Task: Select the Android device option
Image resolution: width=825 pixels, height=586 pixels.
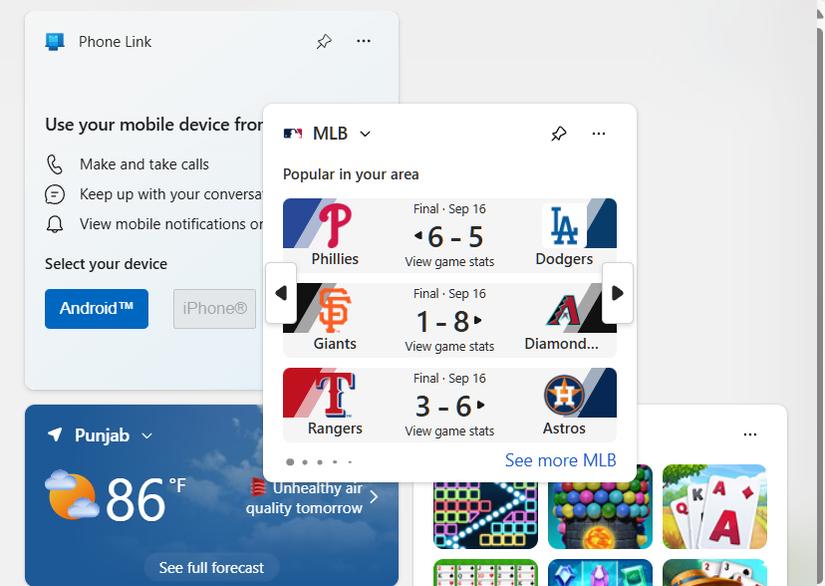Action: click(96, 309)
